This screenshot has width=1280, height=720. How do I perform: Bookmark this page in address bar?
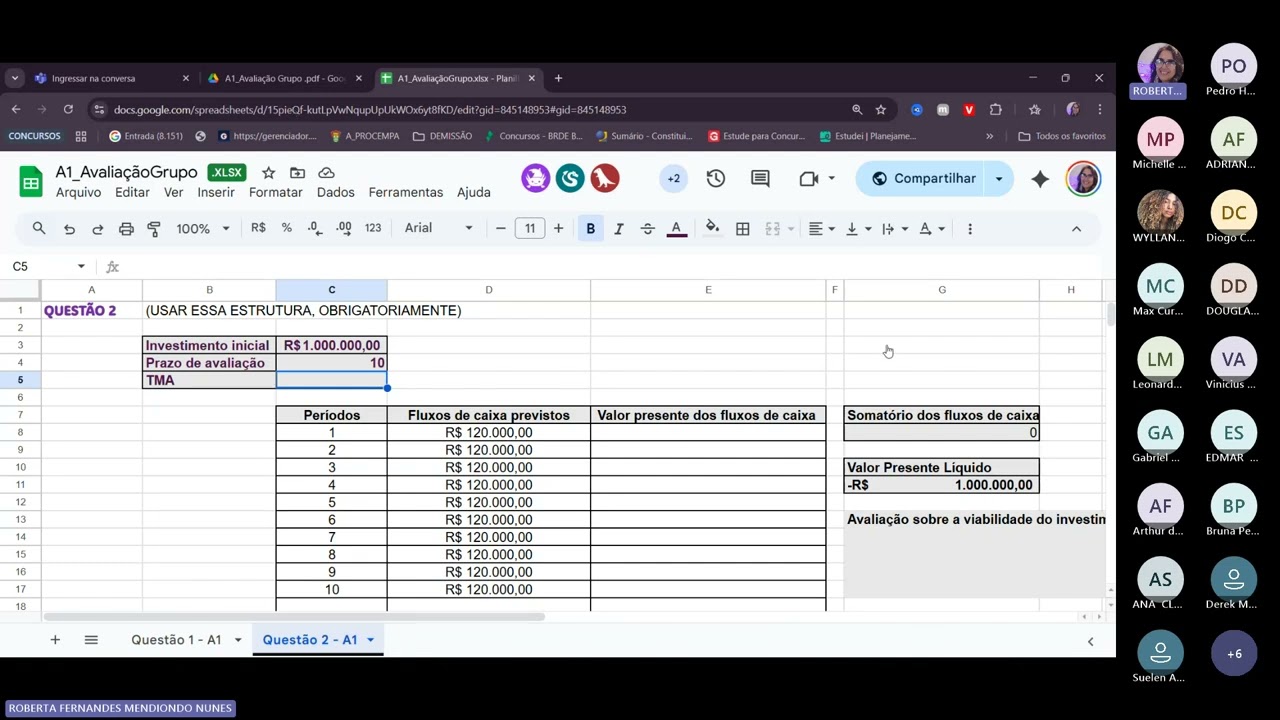click(881, 109)
